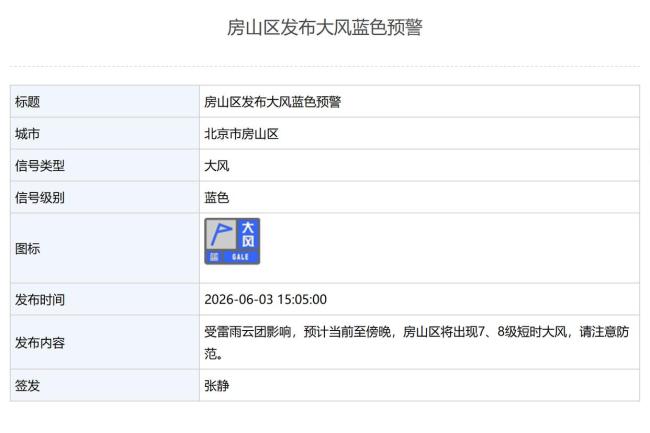Click the 城市 row label

coord(27,134)
